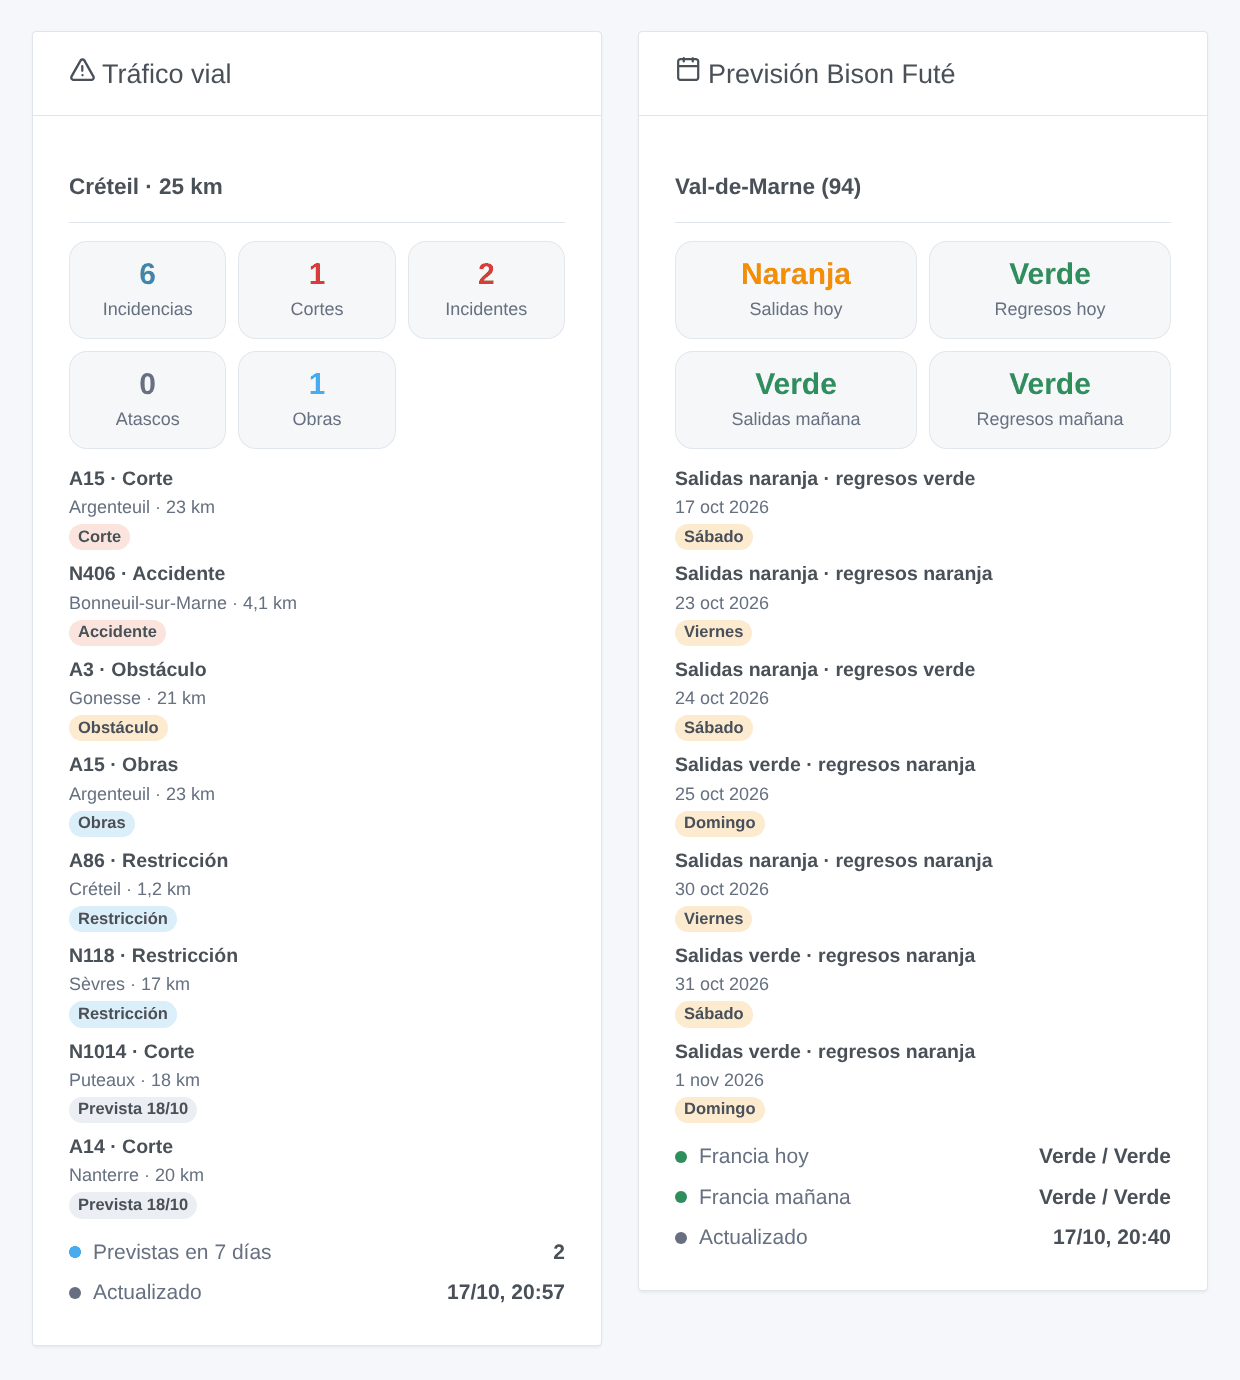Viewport: 1240px width, 1380px height.
Task: Click the Previstas en 7 días row
Action: click(x=317, y=1252)
